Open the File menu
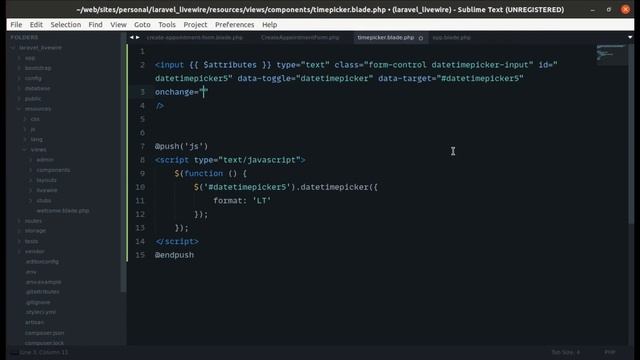This screenshot has height=360, width=640. tap(16, 24)
